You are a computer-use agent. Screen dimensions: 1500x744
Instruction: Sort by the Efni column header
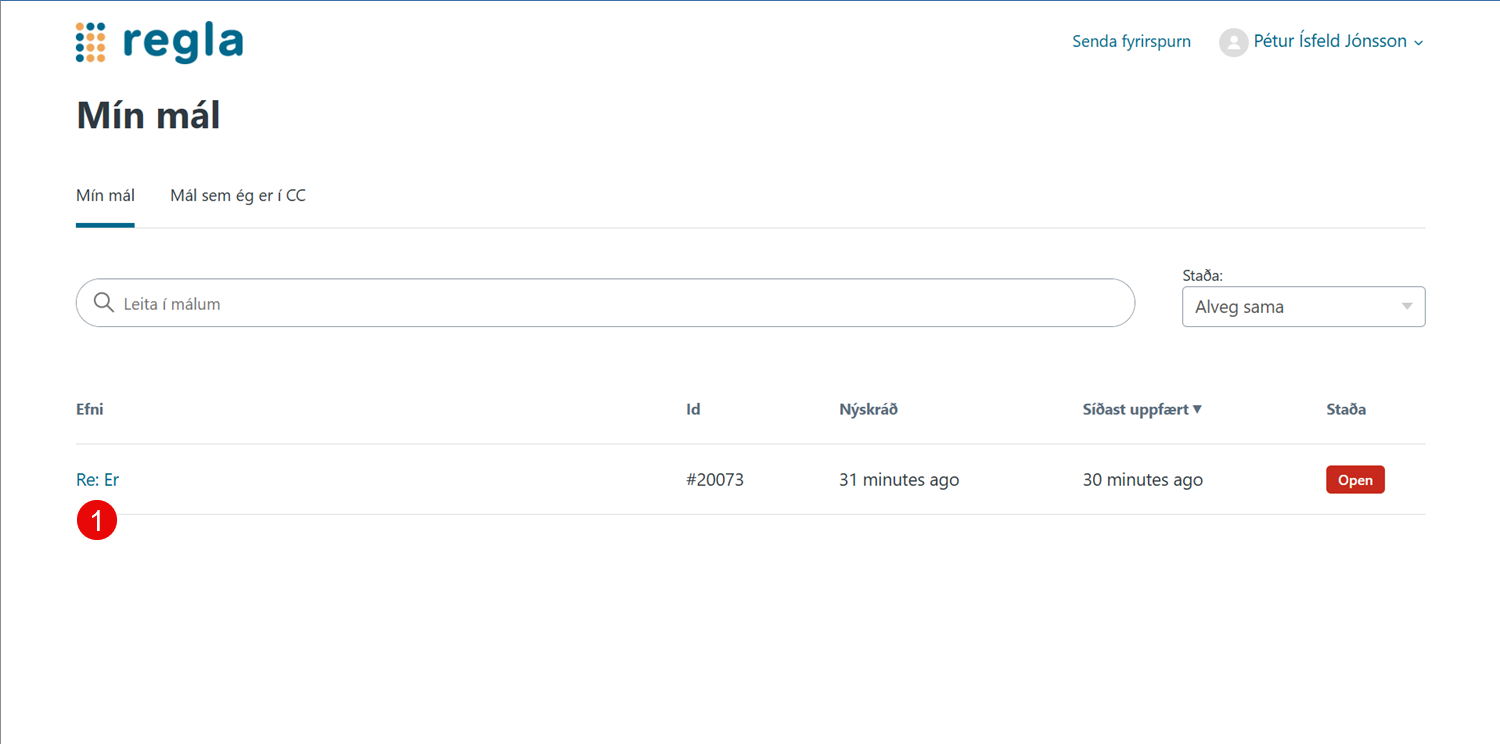(90, 409)
